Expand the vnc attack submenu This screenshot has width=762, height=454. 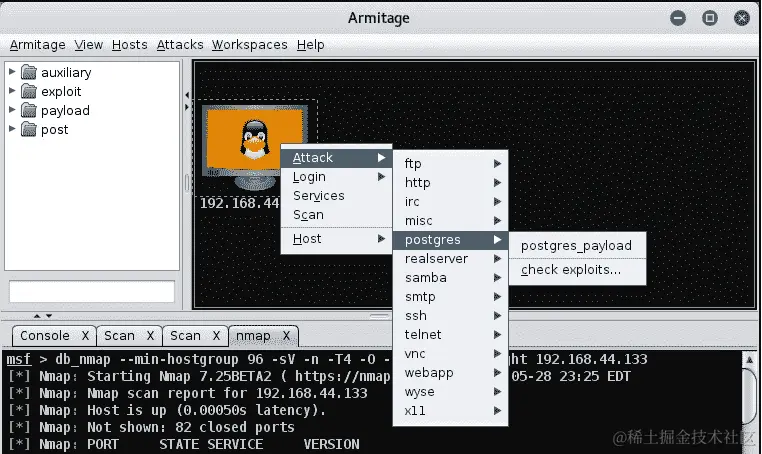450,353
